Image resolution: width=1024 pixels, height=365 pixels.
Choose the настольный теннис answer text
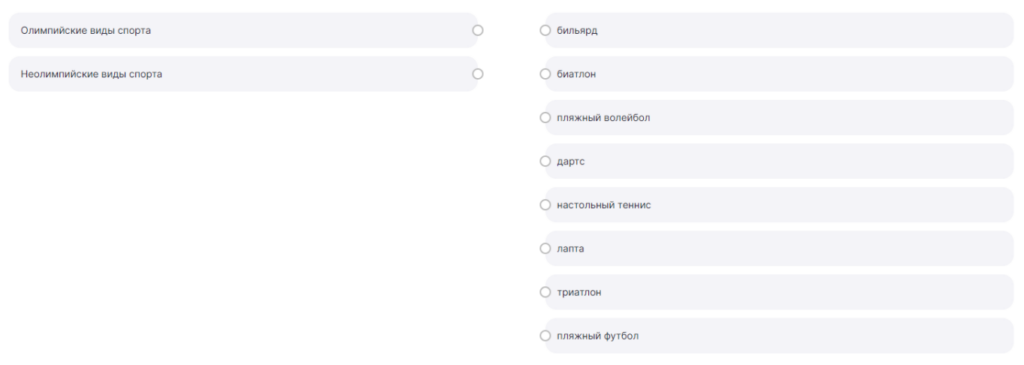[603, 205]
